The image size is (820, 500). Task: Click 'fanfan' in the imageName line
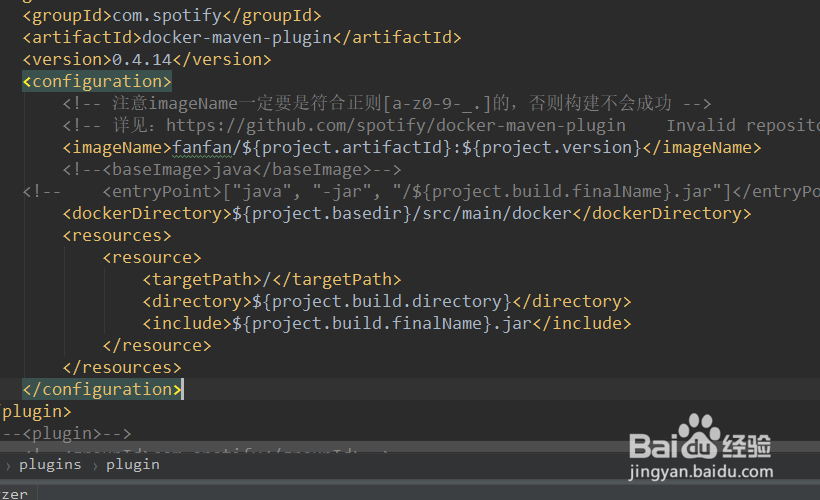click(x=202, y=148)
